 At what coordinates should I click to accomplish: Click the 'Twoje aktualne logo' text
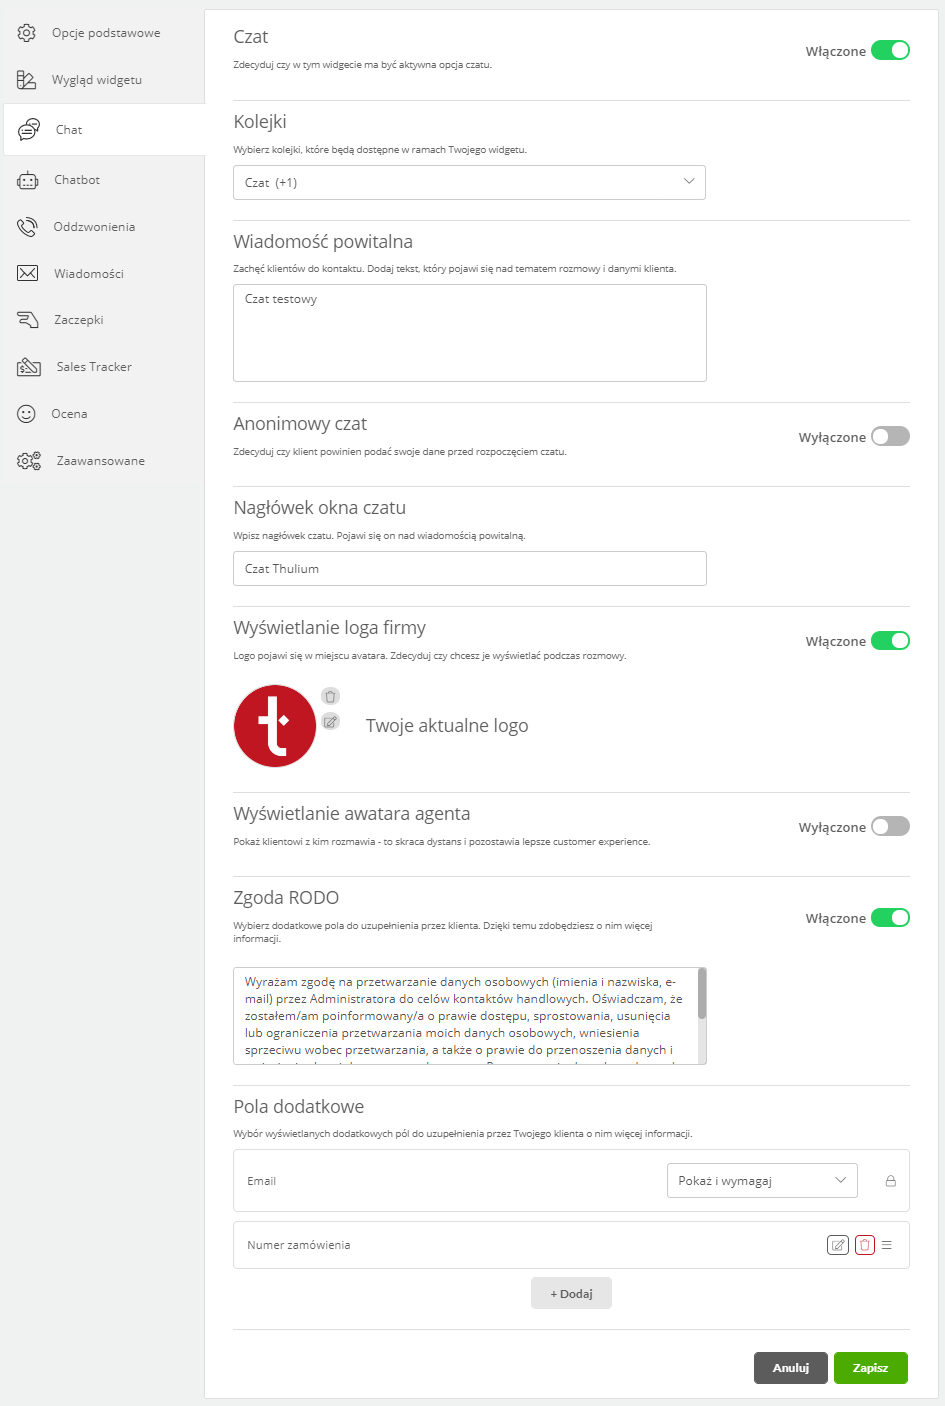[x=447, y=726]
